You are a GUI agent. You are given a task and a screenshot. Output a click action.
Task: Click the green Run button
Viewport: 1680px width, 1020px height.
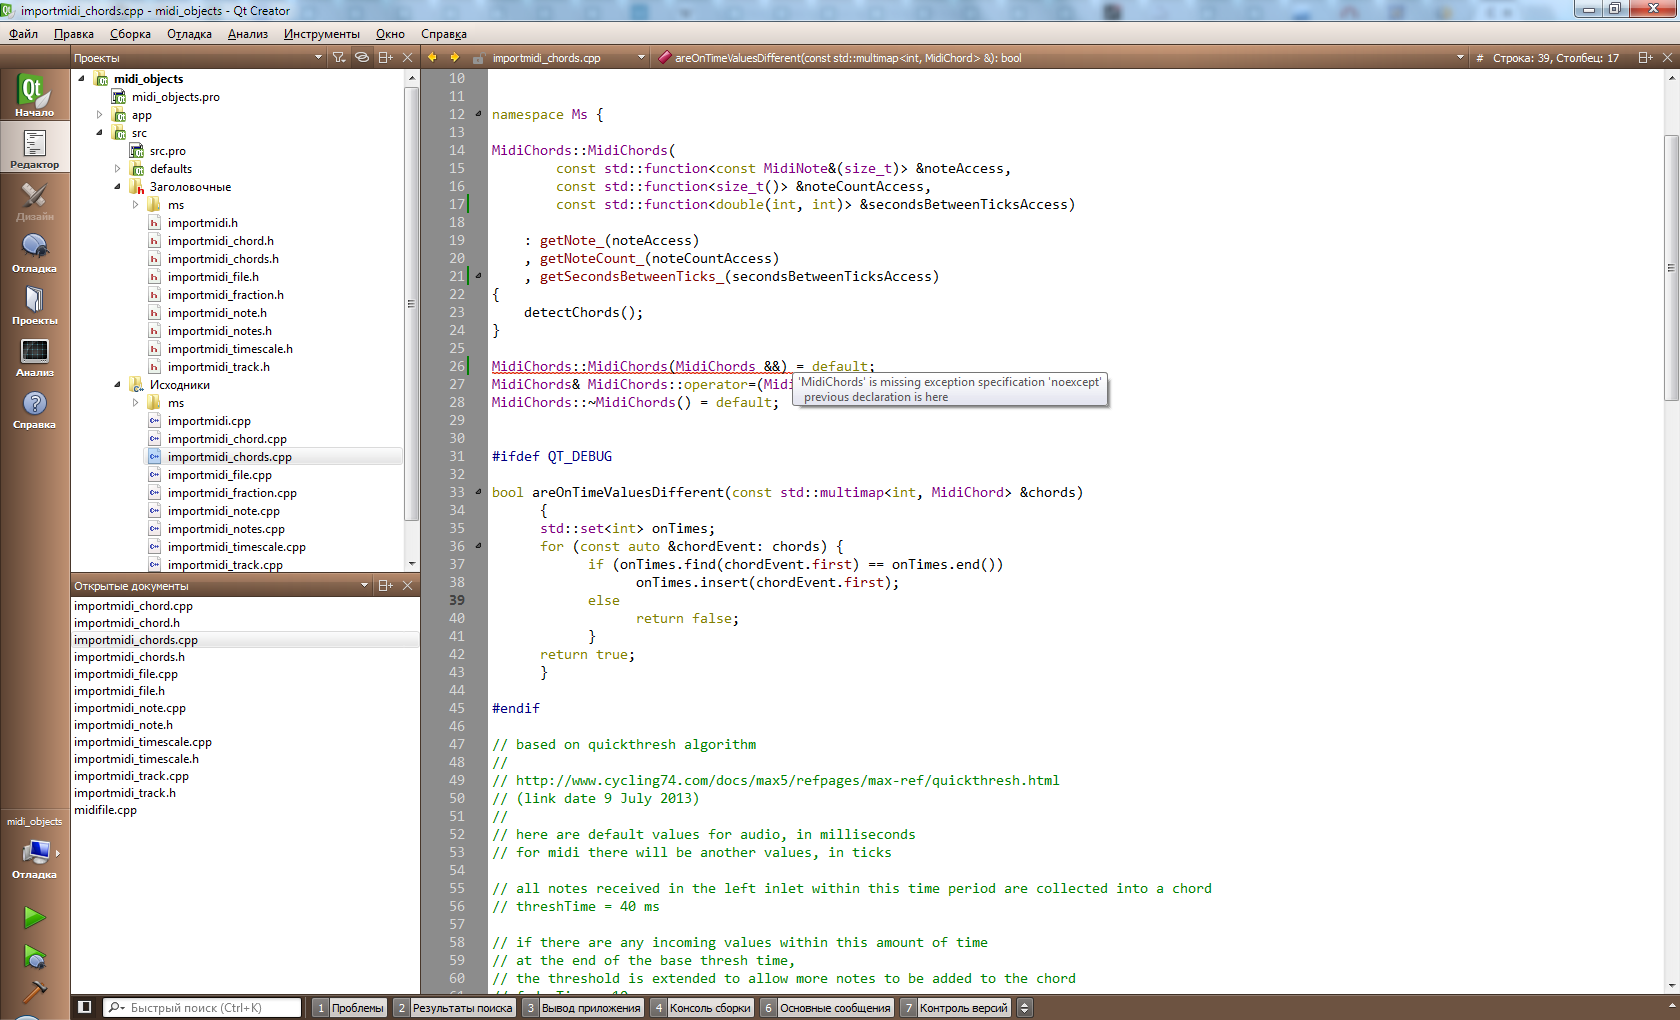34,917
